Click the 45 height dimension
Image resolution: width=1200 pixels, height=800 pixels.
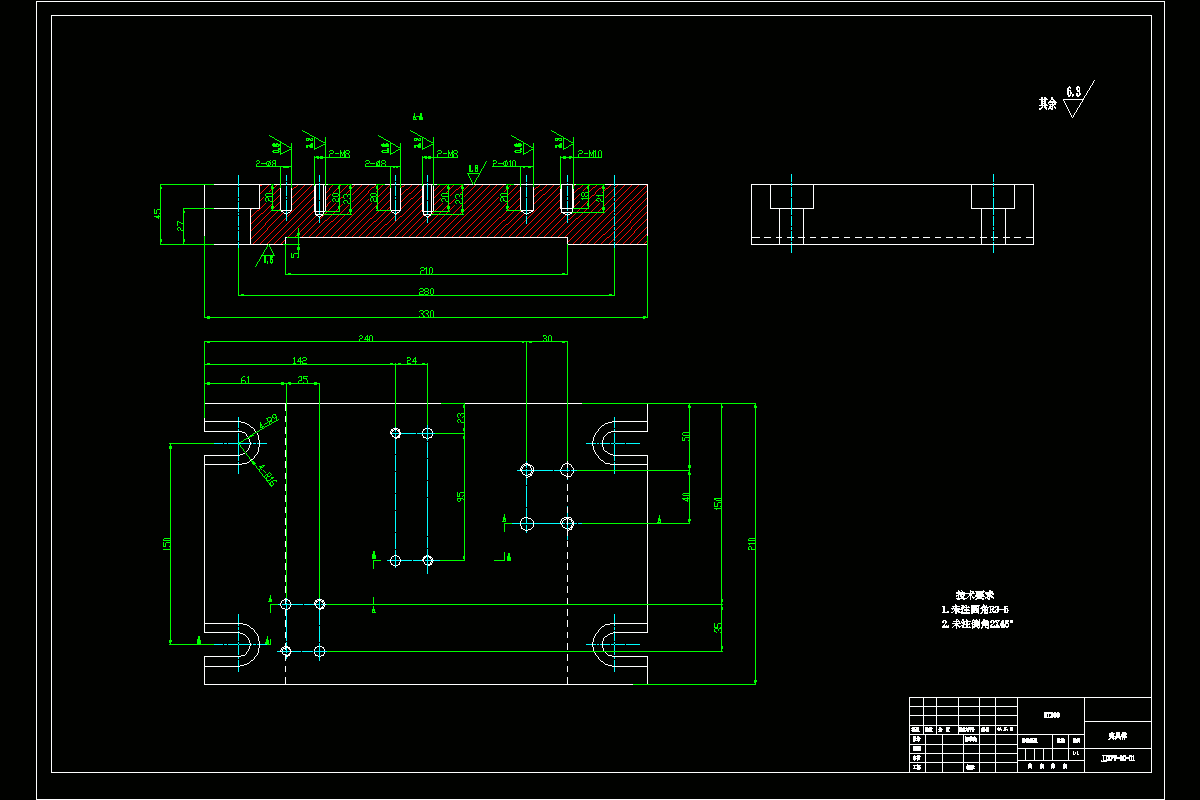(157, 214)
